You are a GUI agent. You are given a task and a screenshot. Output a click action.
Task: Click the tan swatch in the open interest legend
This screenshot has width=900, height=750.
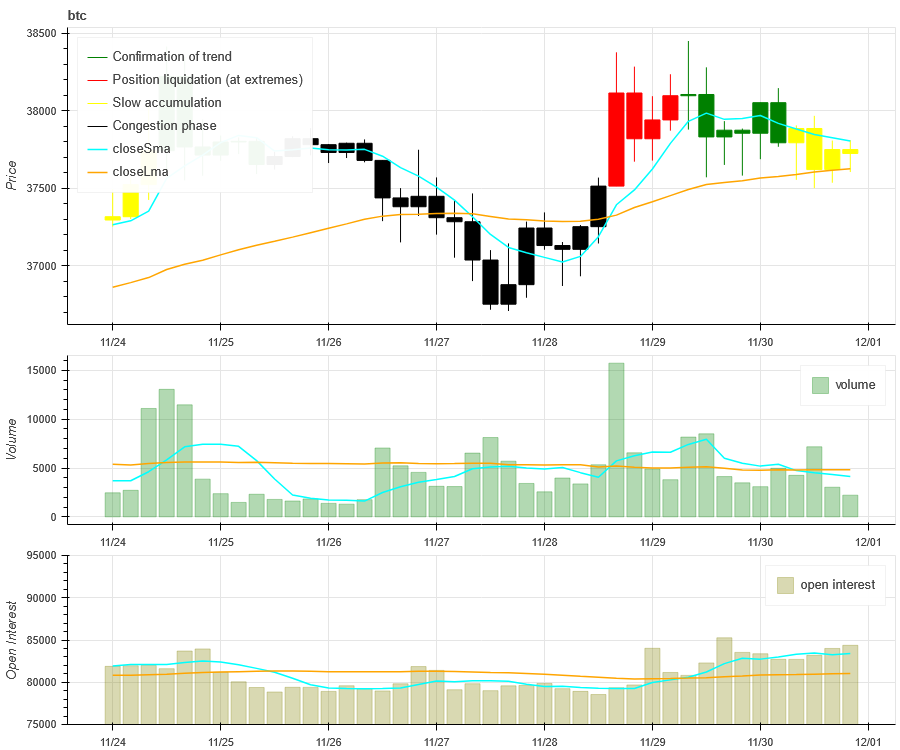point(785,585)
